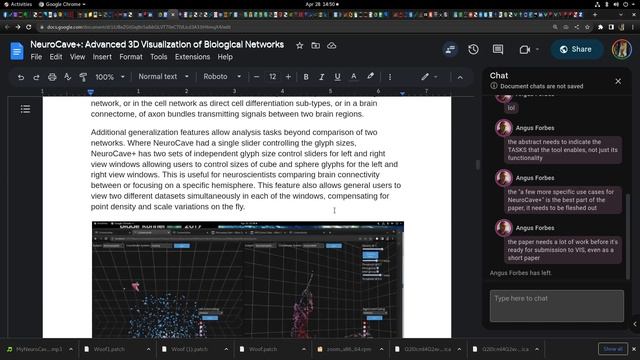Open the Chrome extensions puzzle icon
640x360 pixels.
tap(600, 27)
